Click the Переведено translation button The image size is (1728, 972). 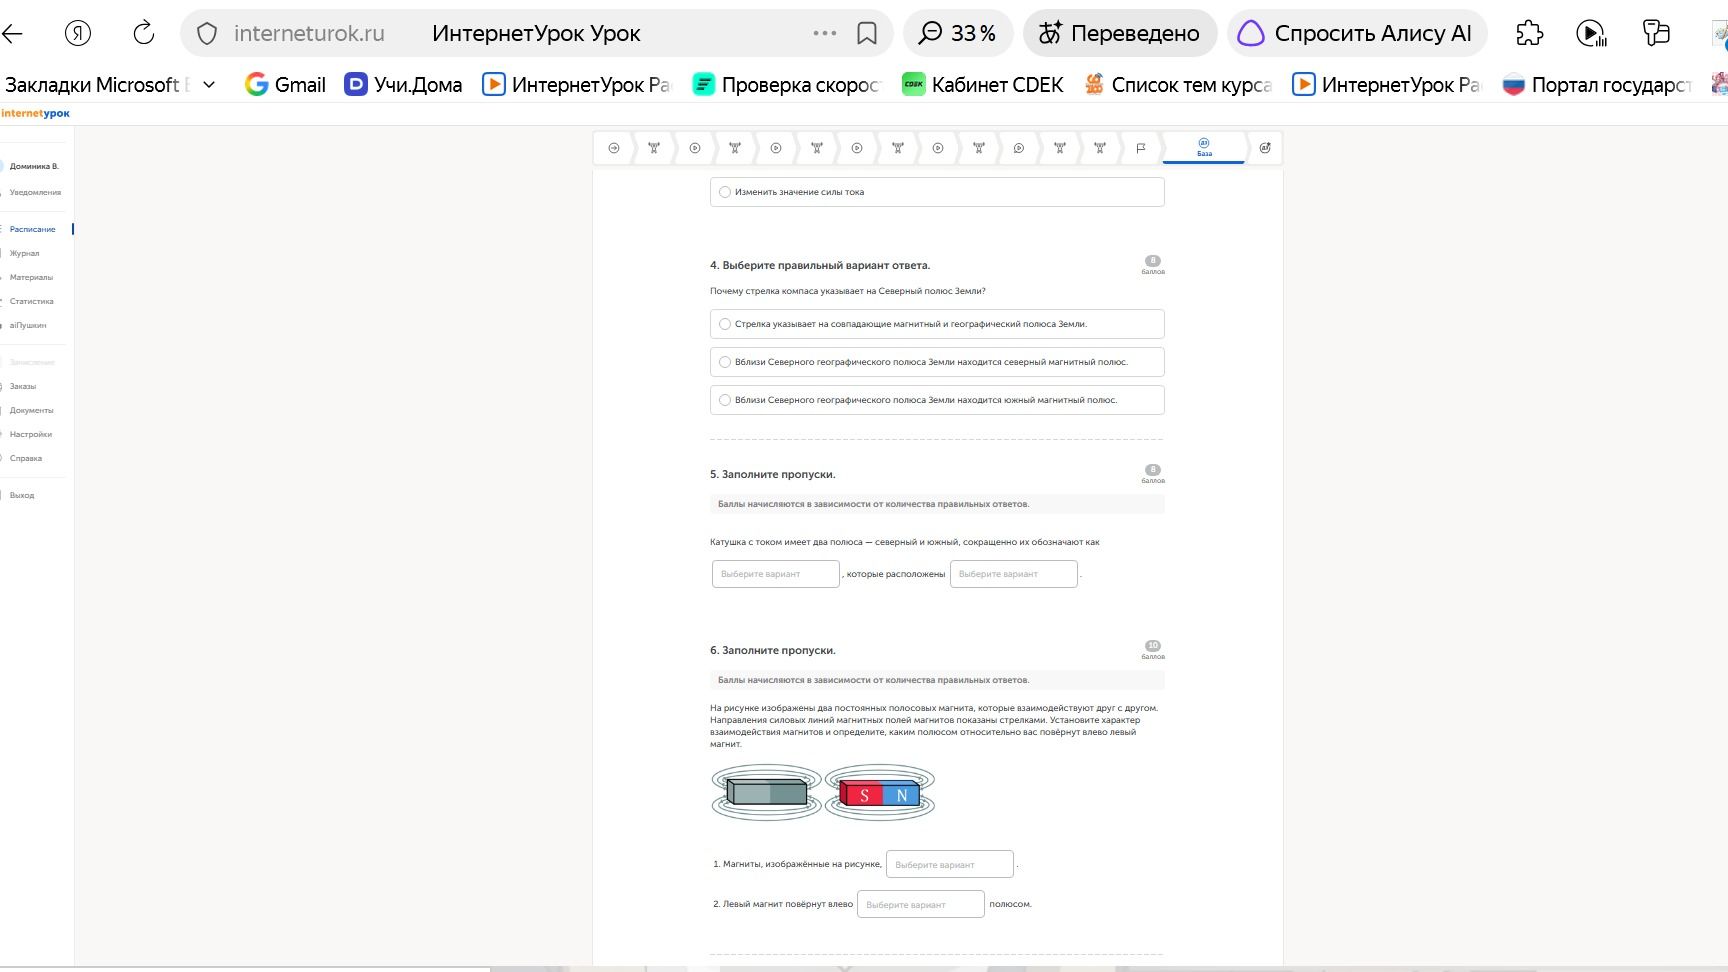tap(1120, 33)
